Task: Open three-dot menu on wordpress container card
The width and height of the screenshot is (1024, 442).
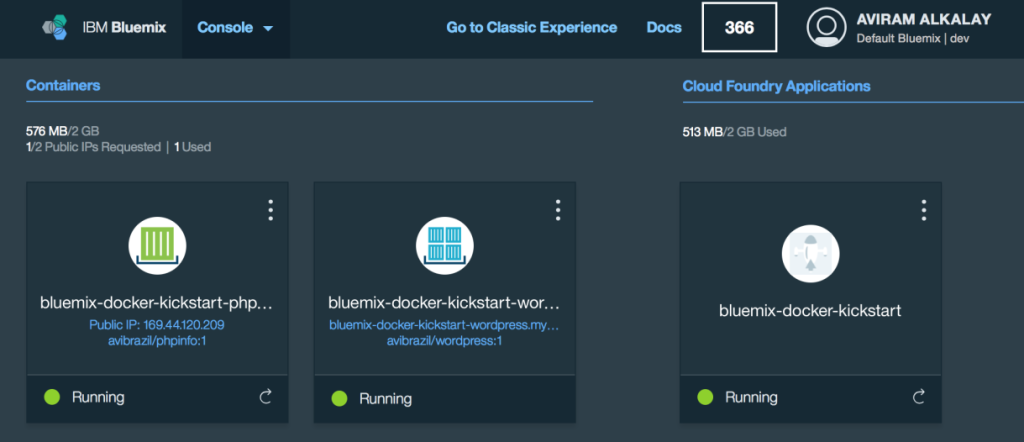Action: point(557,210)
